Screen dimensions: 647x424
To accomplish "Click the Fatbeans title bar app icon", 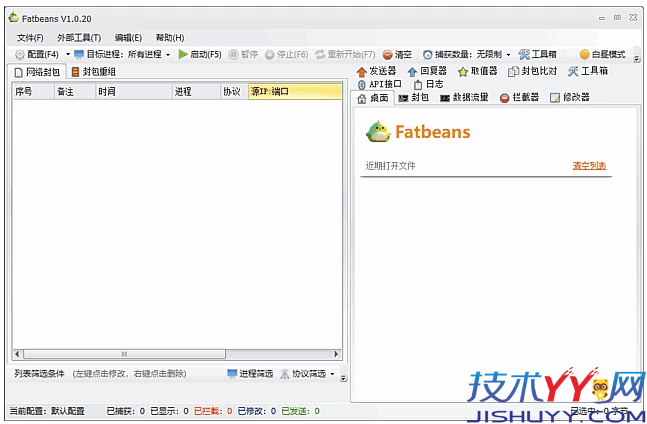I will 14,18.
